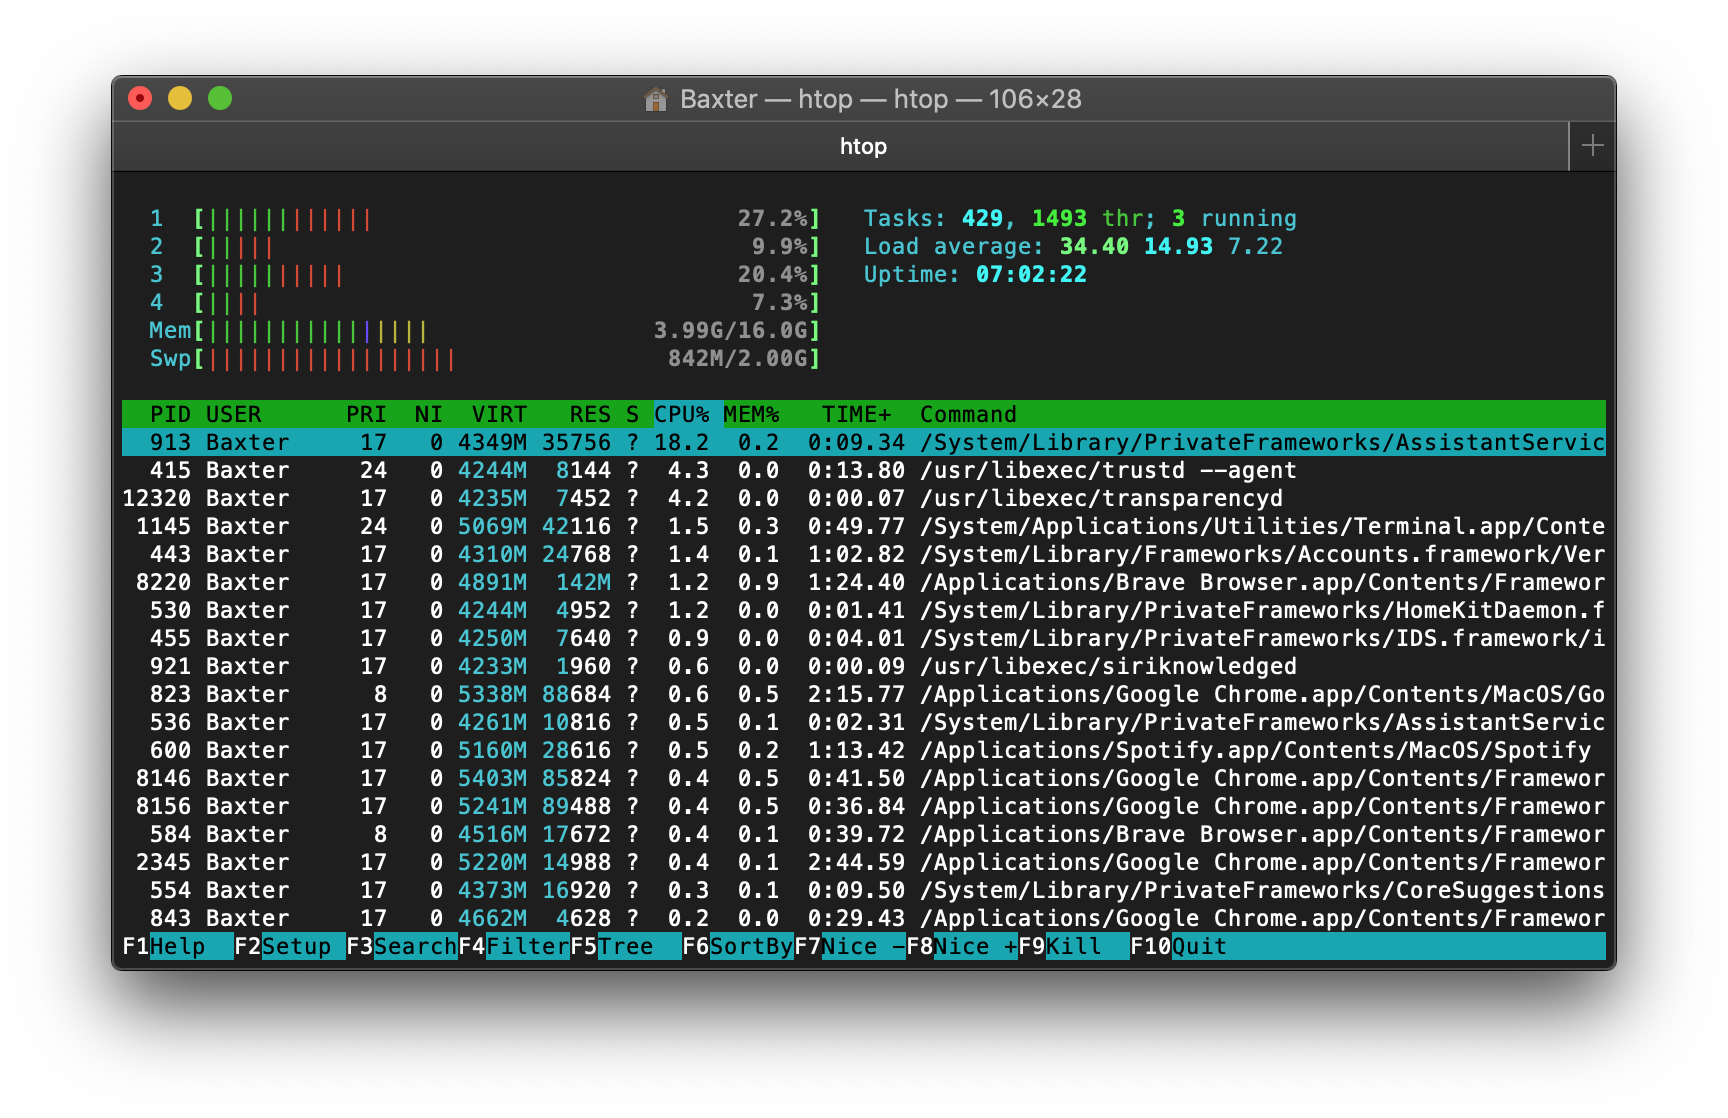Click CPU 2 usage meter at 9.9%

tap(485, 246)
